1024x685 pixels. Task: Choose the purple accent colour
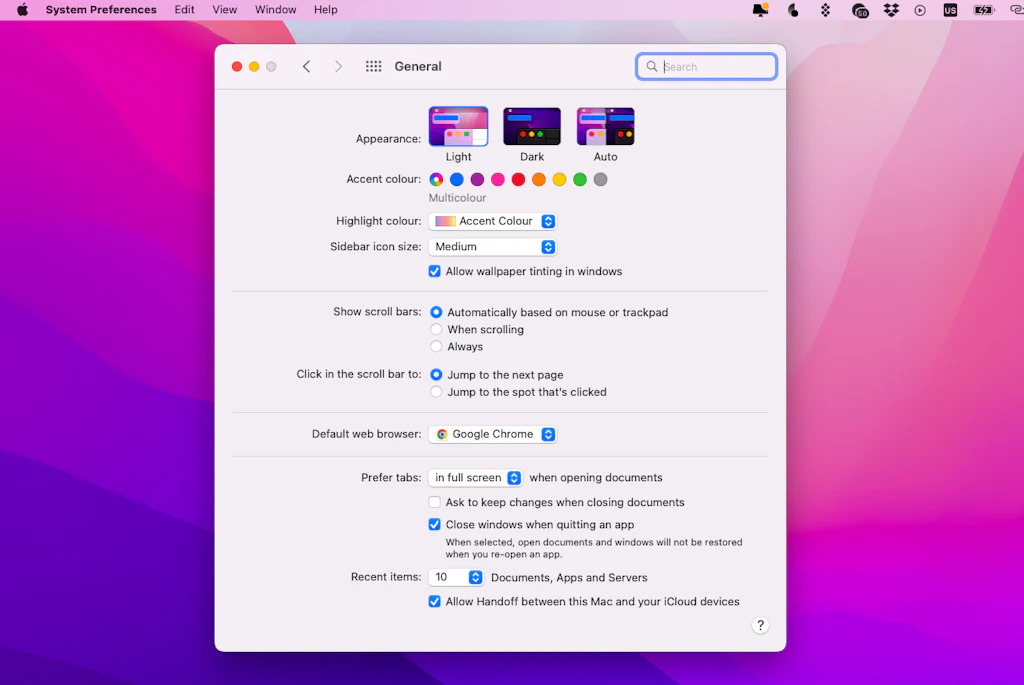(477, 180)
